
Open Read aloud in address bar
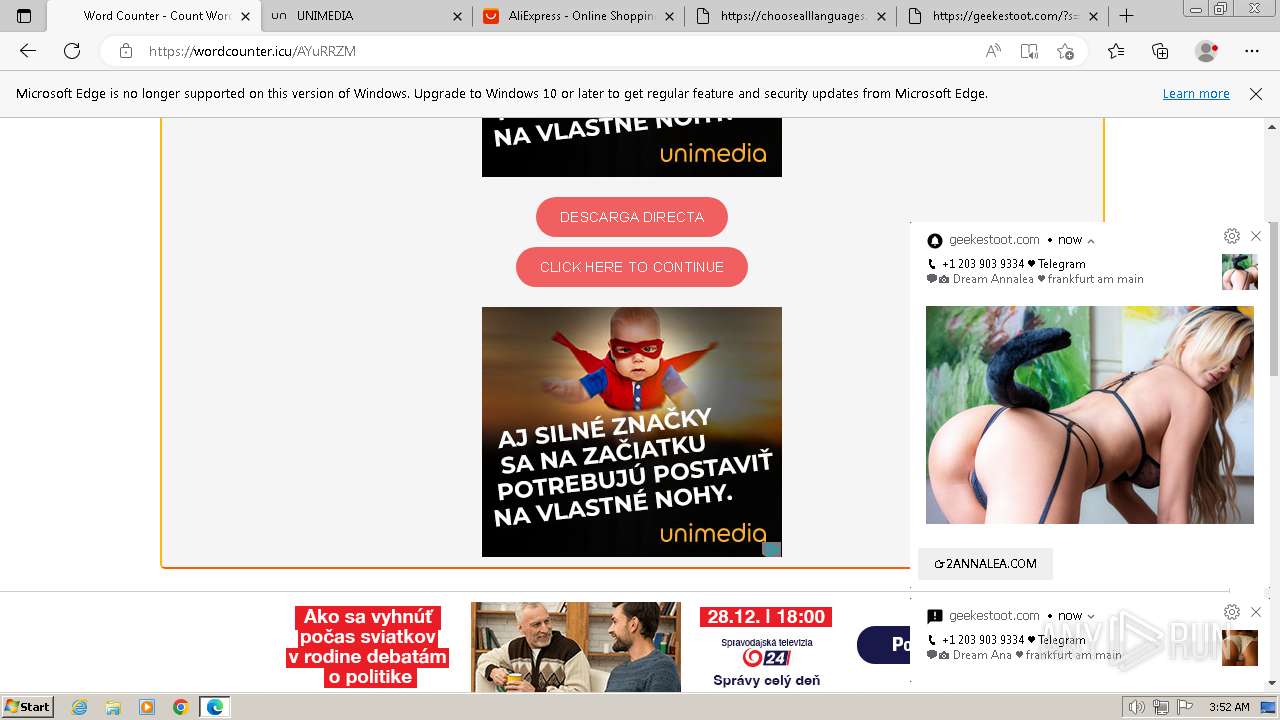click(993, 51)
